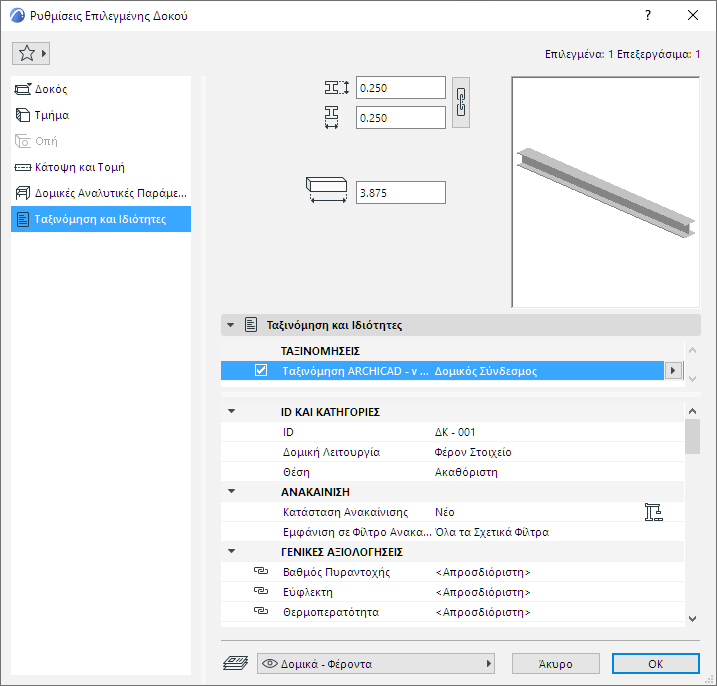Toggle the chain link proportion lock
This screenshot has width=717, height=686.
461,102
